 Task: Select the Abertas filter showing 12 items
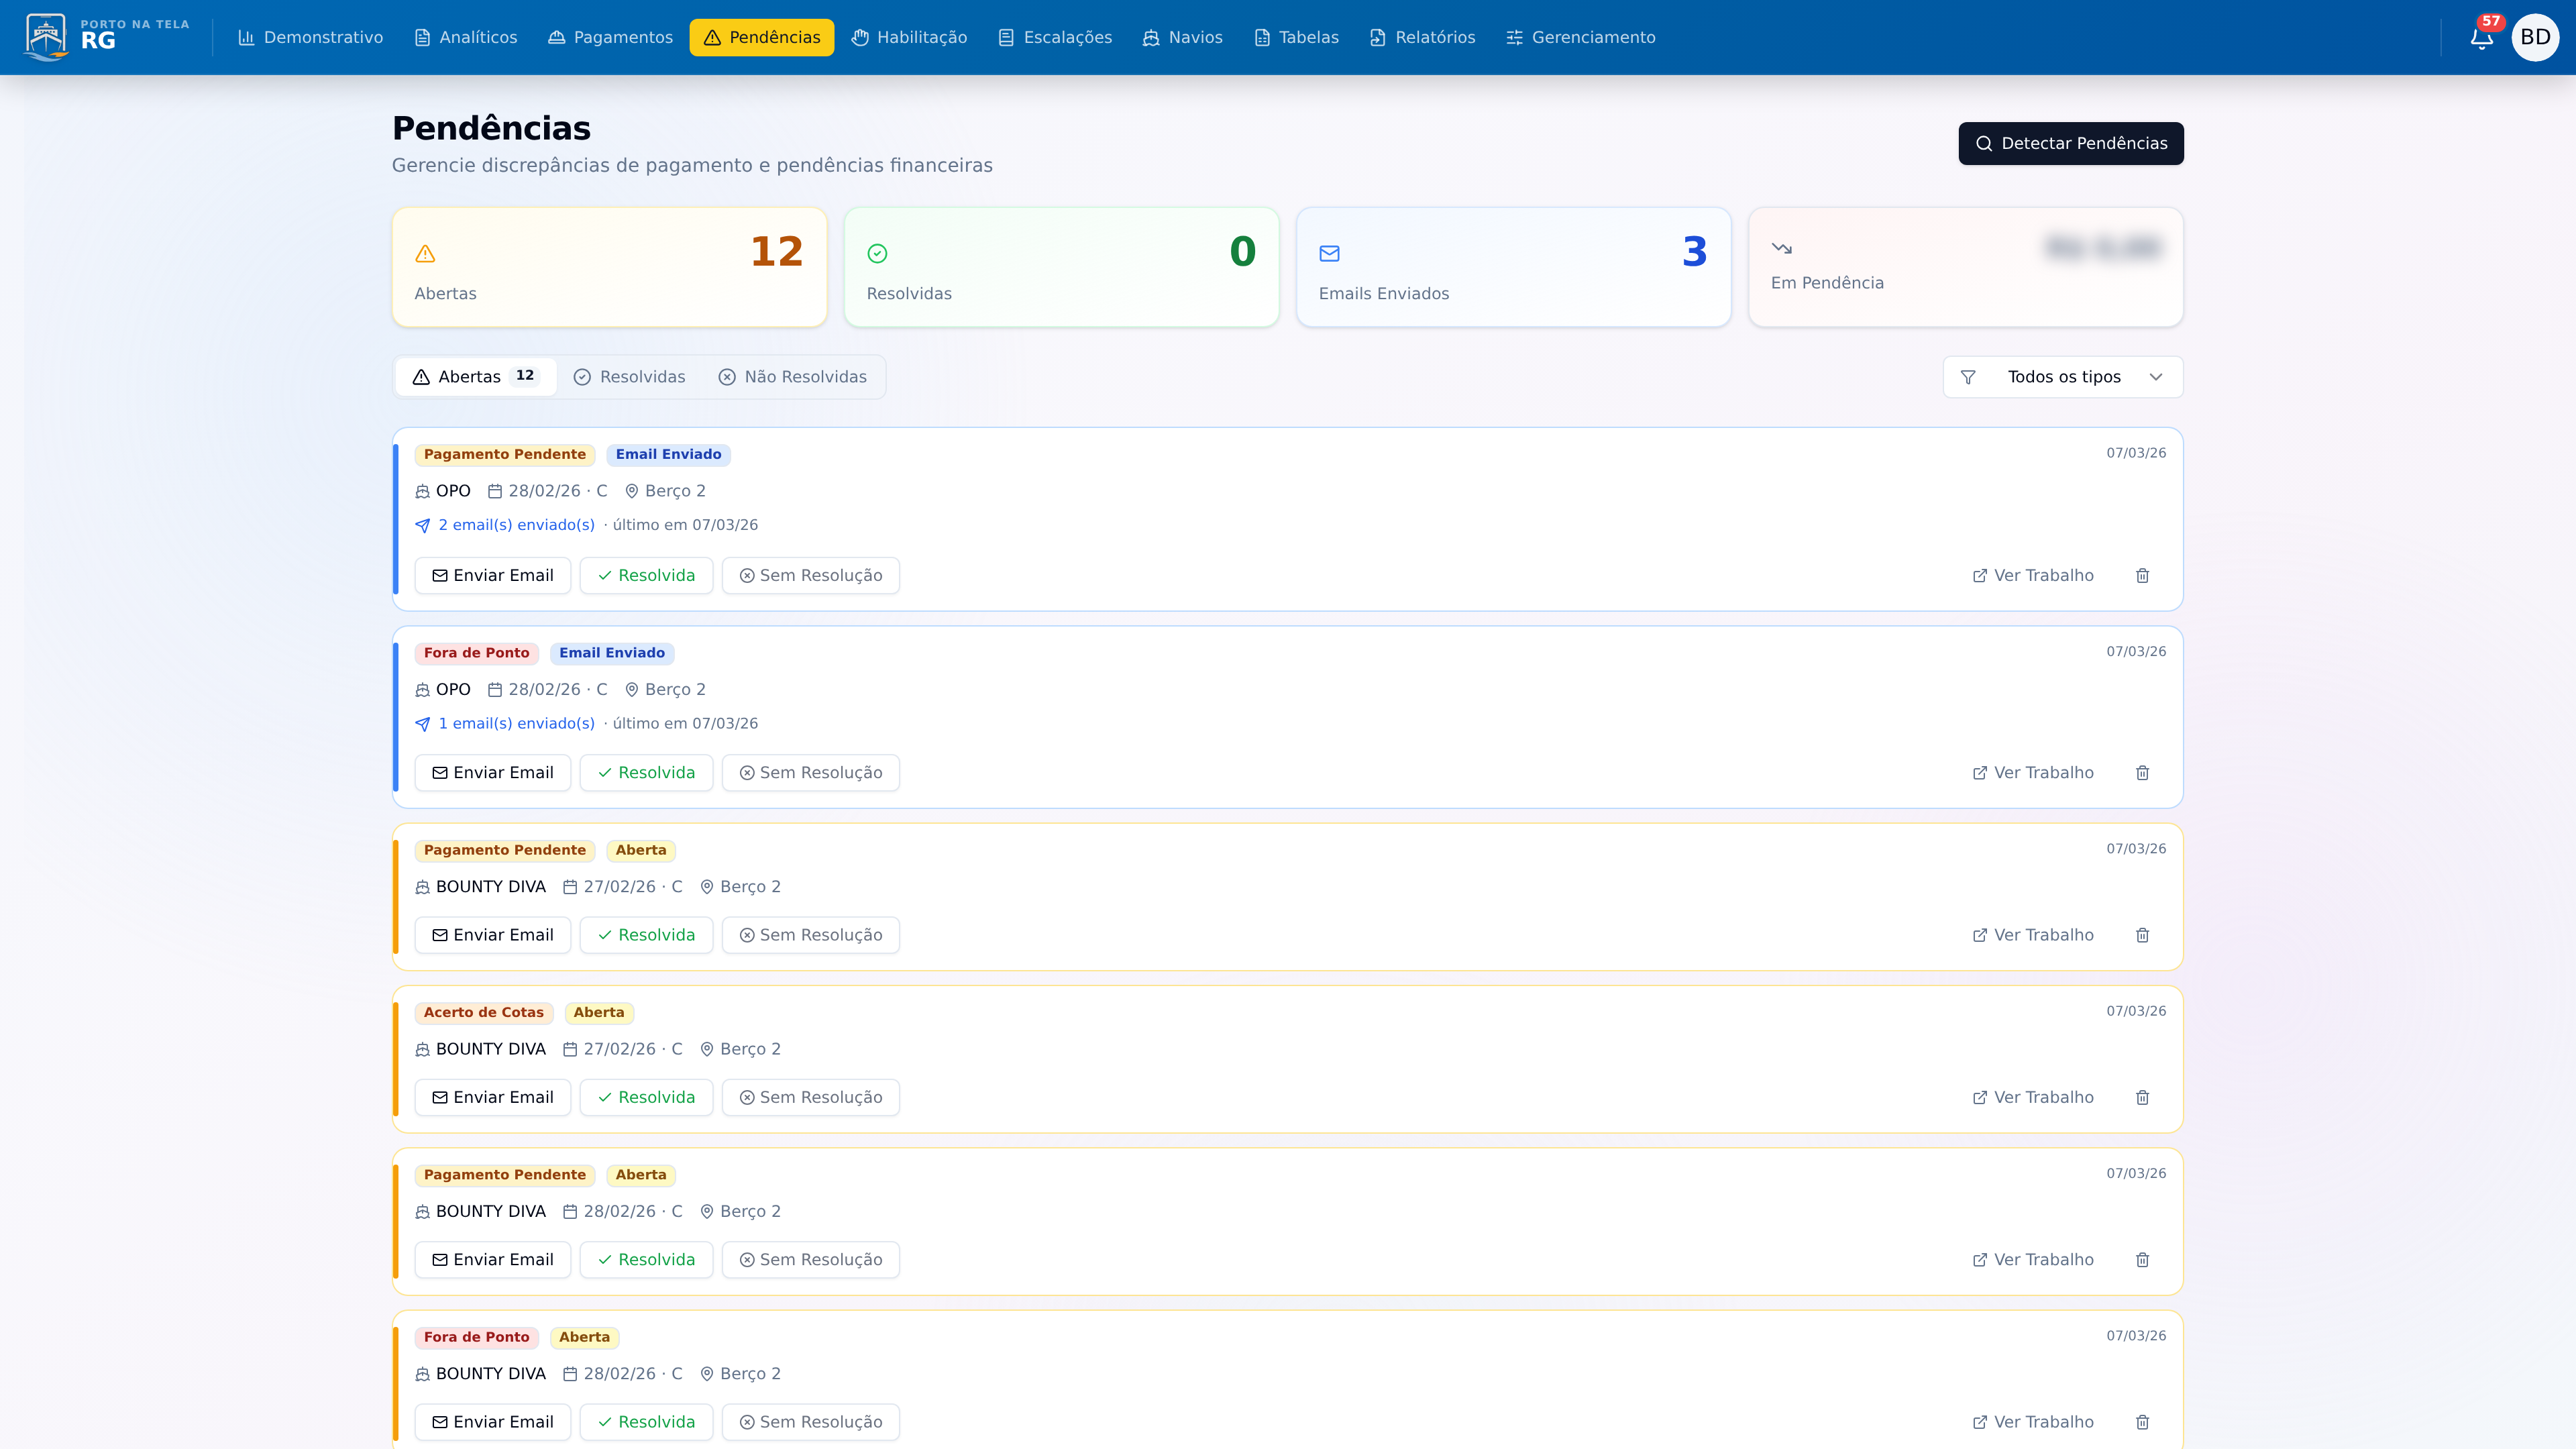[x=474, y=377]
